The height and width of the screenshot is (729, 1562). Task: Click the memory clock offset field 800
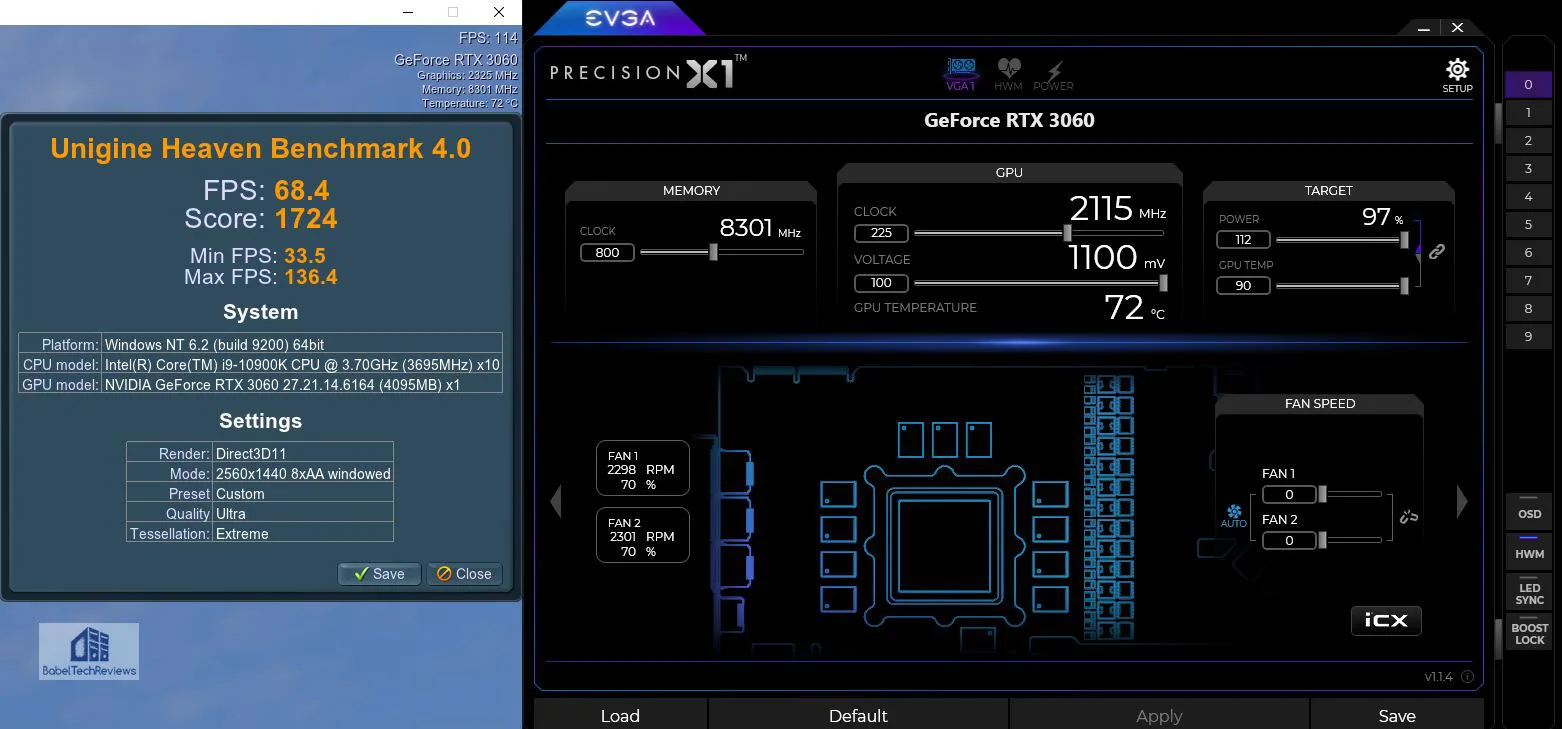(x=607, y=252)
